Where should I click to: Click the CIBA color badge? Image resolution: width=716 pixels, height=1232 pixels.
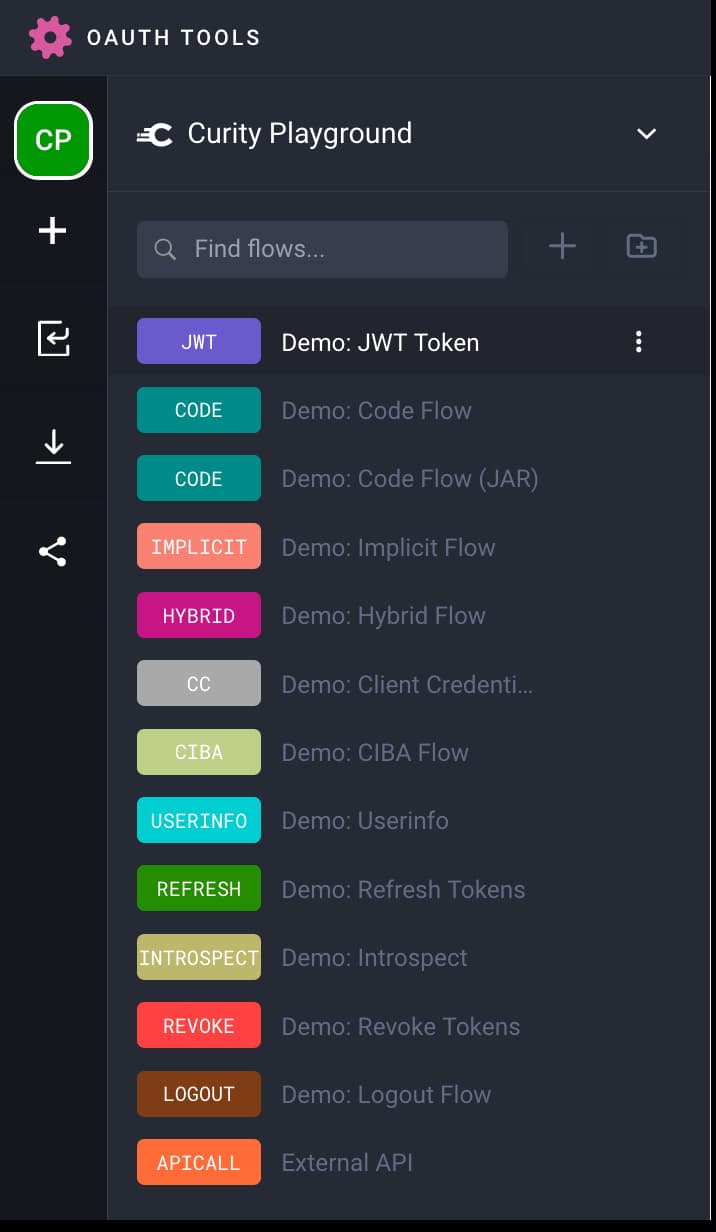tap(199, 752)
